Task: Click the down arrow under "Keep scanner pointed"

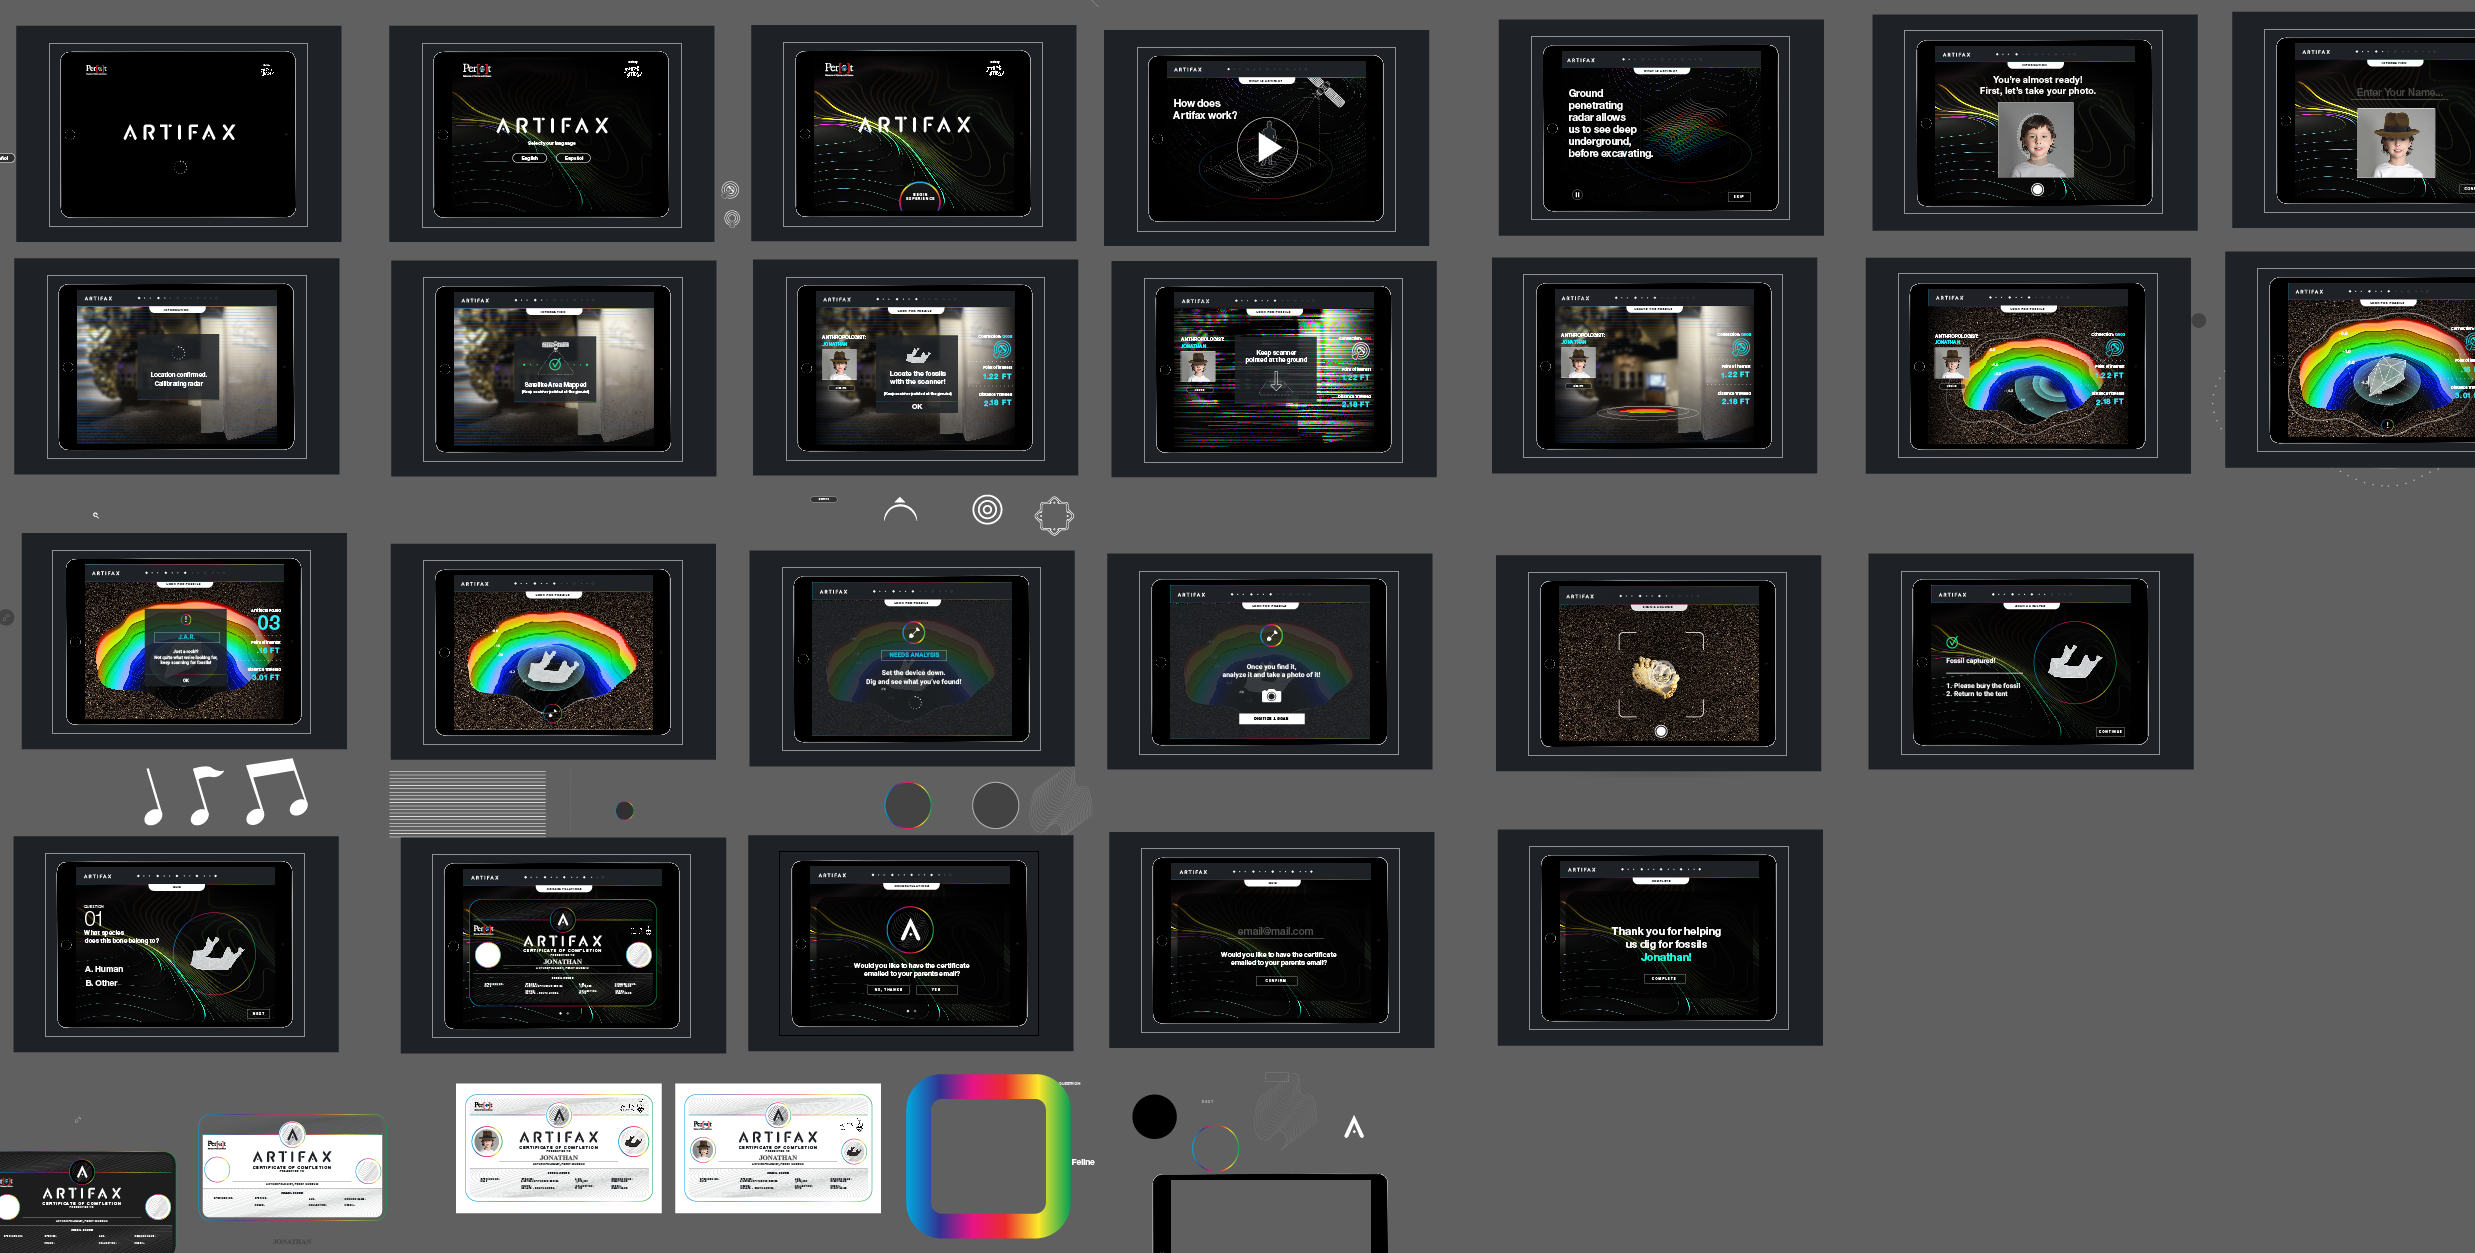Action: point(1276,380)
